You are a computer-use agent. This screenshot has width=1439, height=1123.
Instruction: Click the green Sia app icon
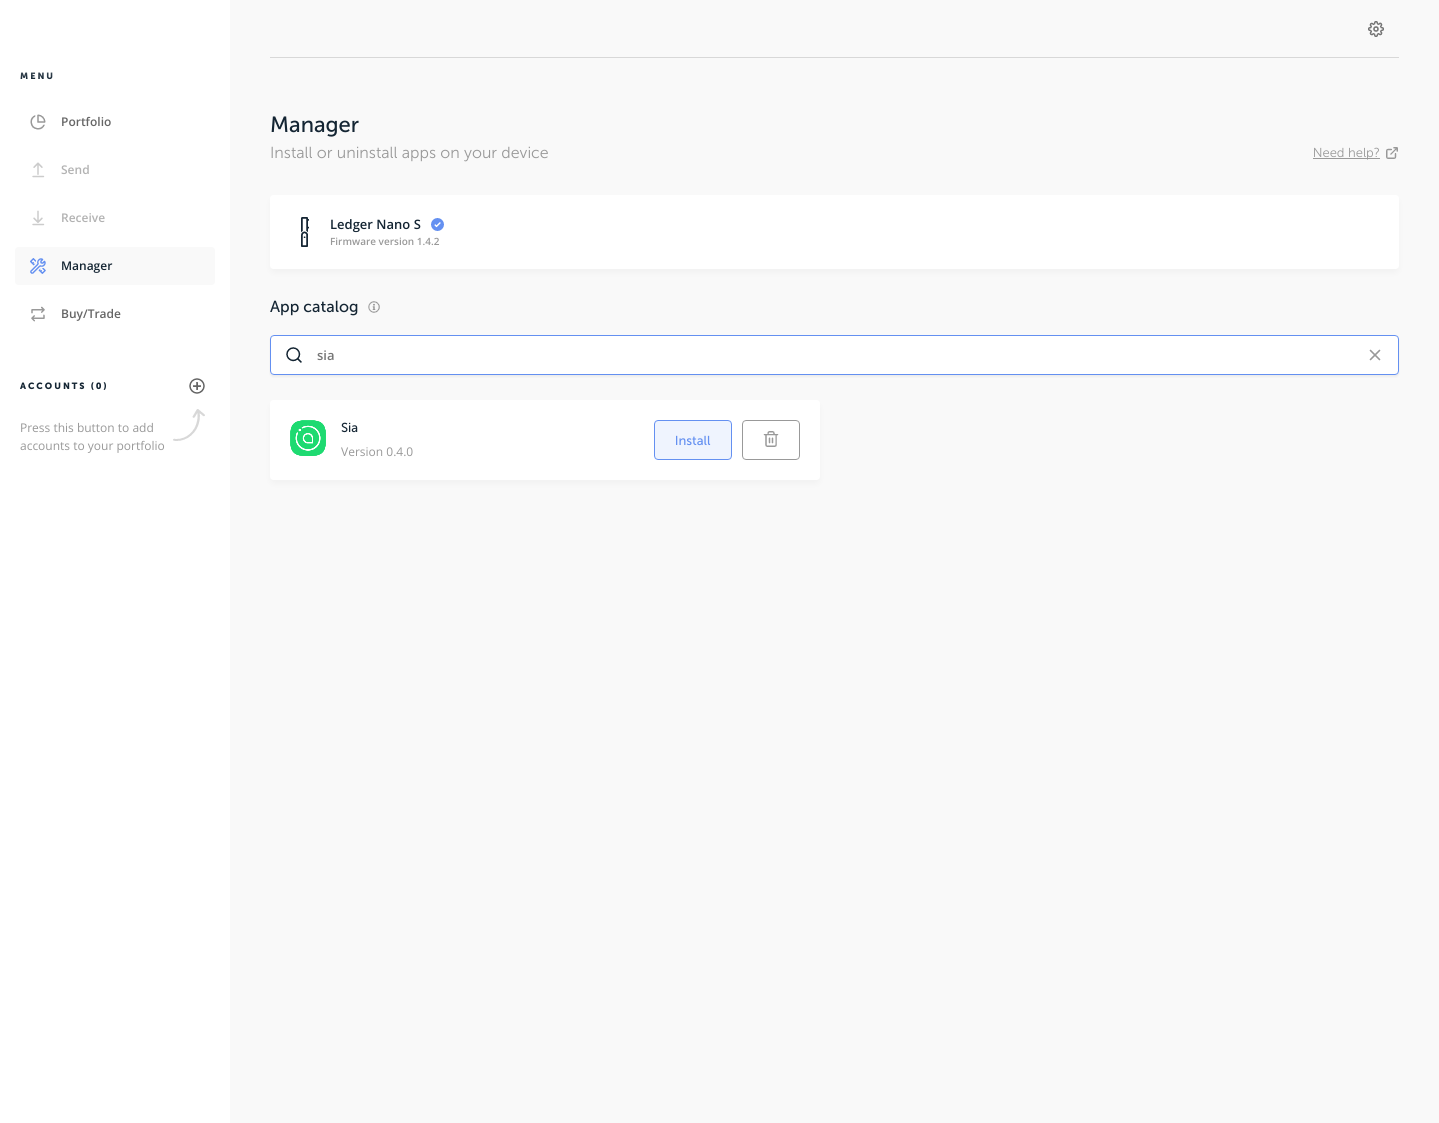[308, 438]
